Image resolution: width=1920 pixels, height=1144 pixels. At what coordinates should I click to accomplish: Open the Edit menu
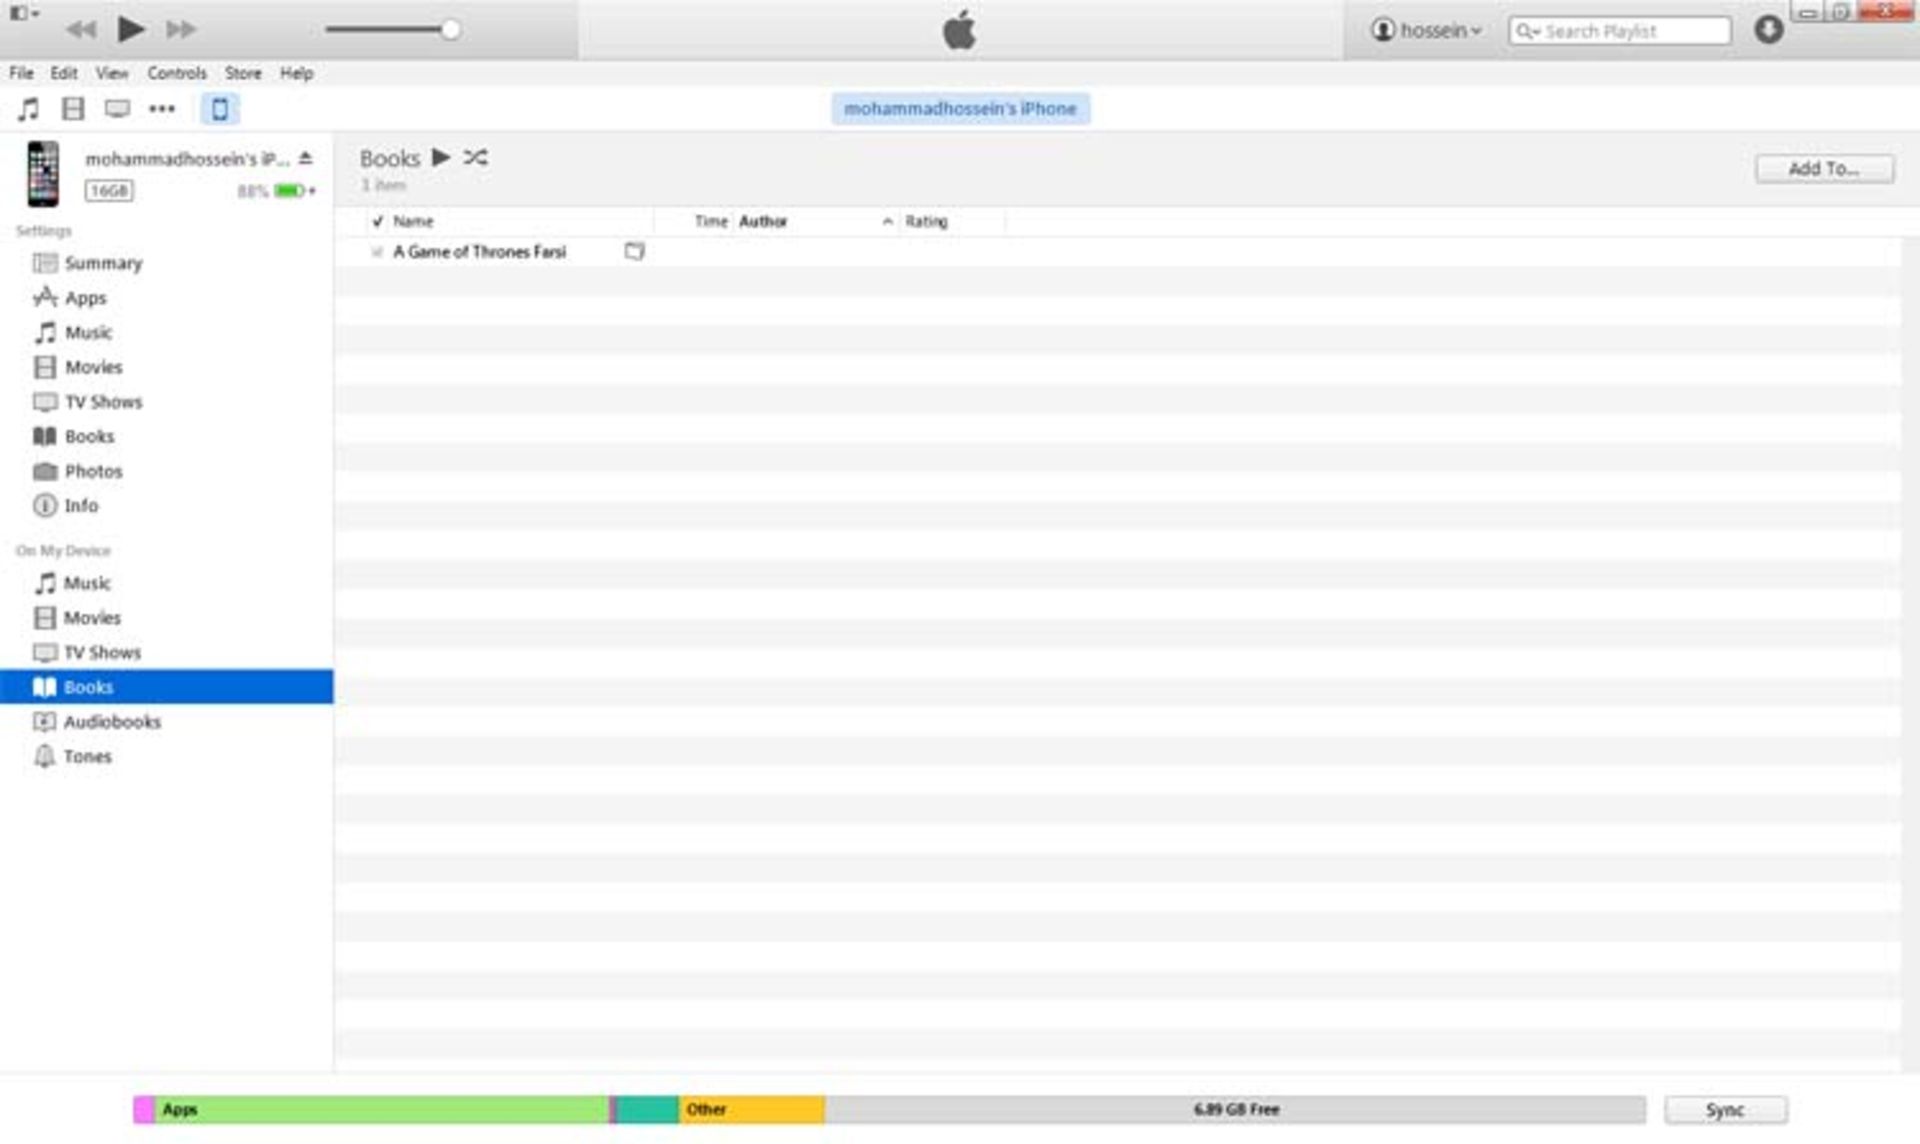[64, 73]
